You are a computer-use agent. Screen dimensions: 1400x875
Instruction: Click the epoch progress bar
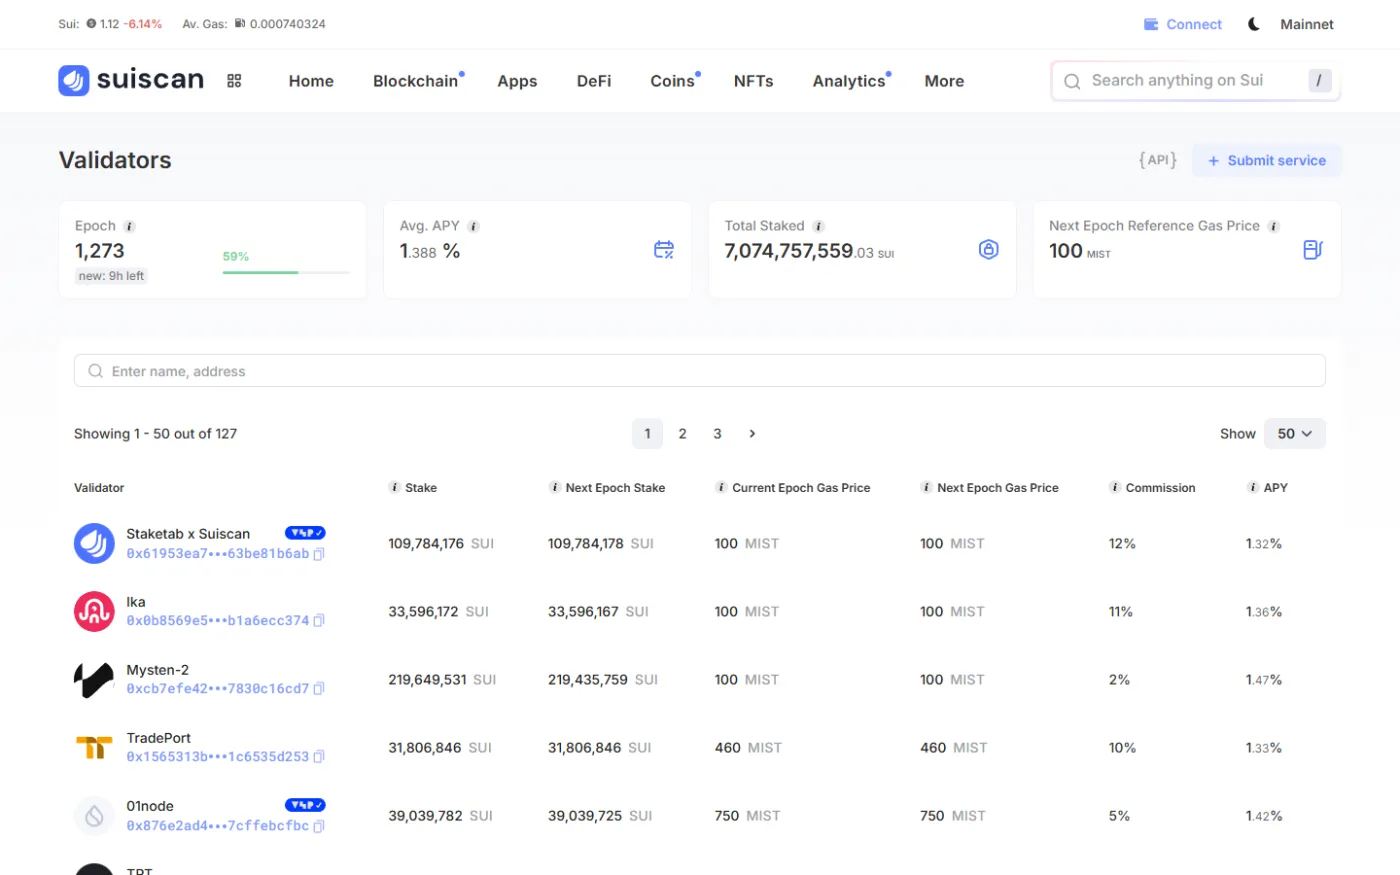(286, 272)
